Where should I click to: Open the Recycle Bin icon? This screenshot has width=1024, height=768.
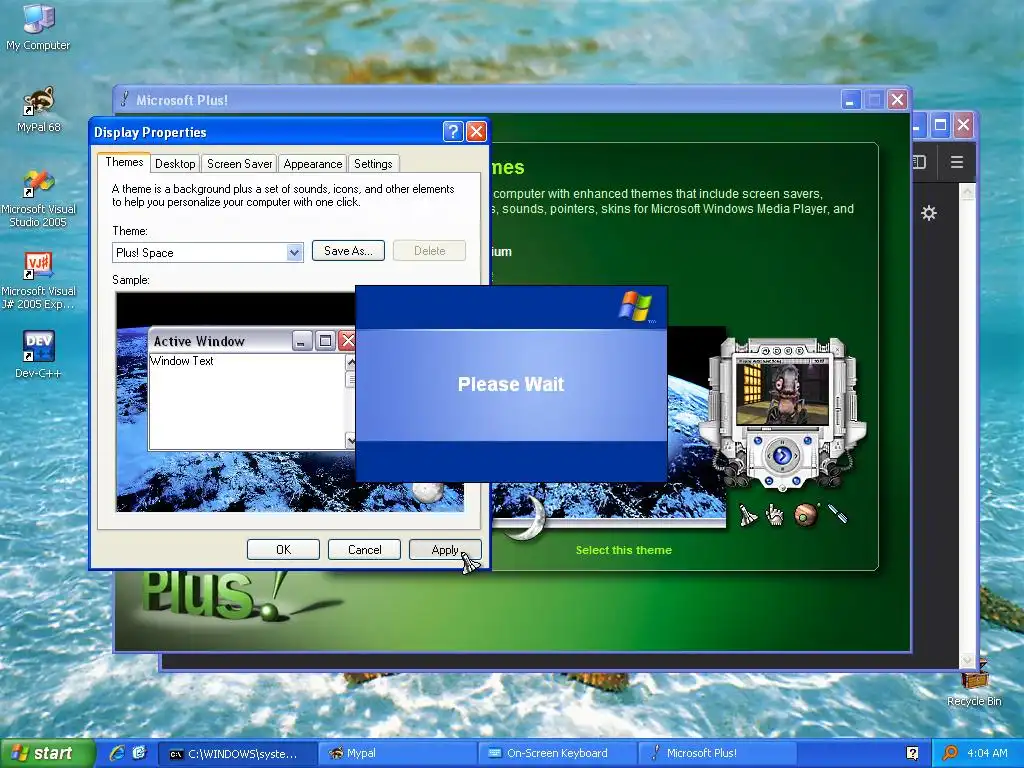[974, 682]
